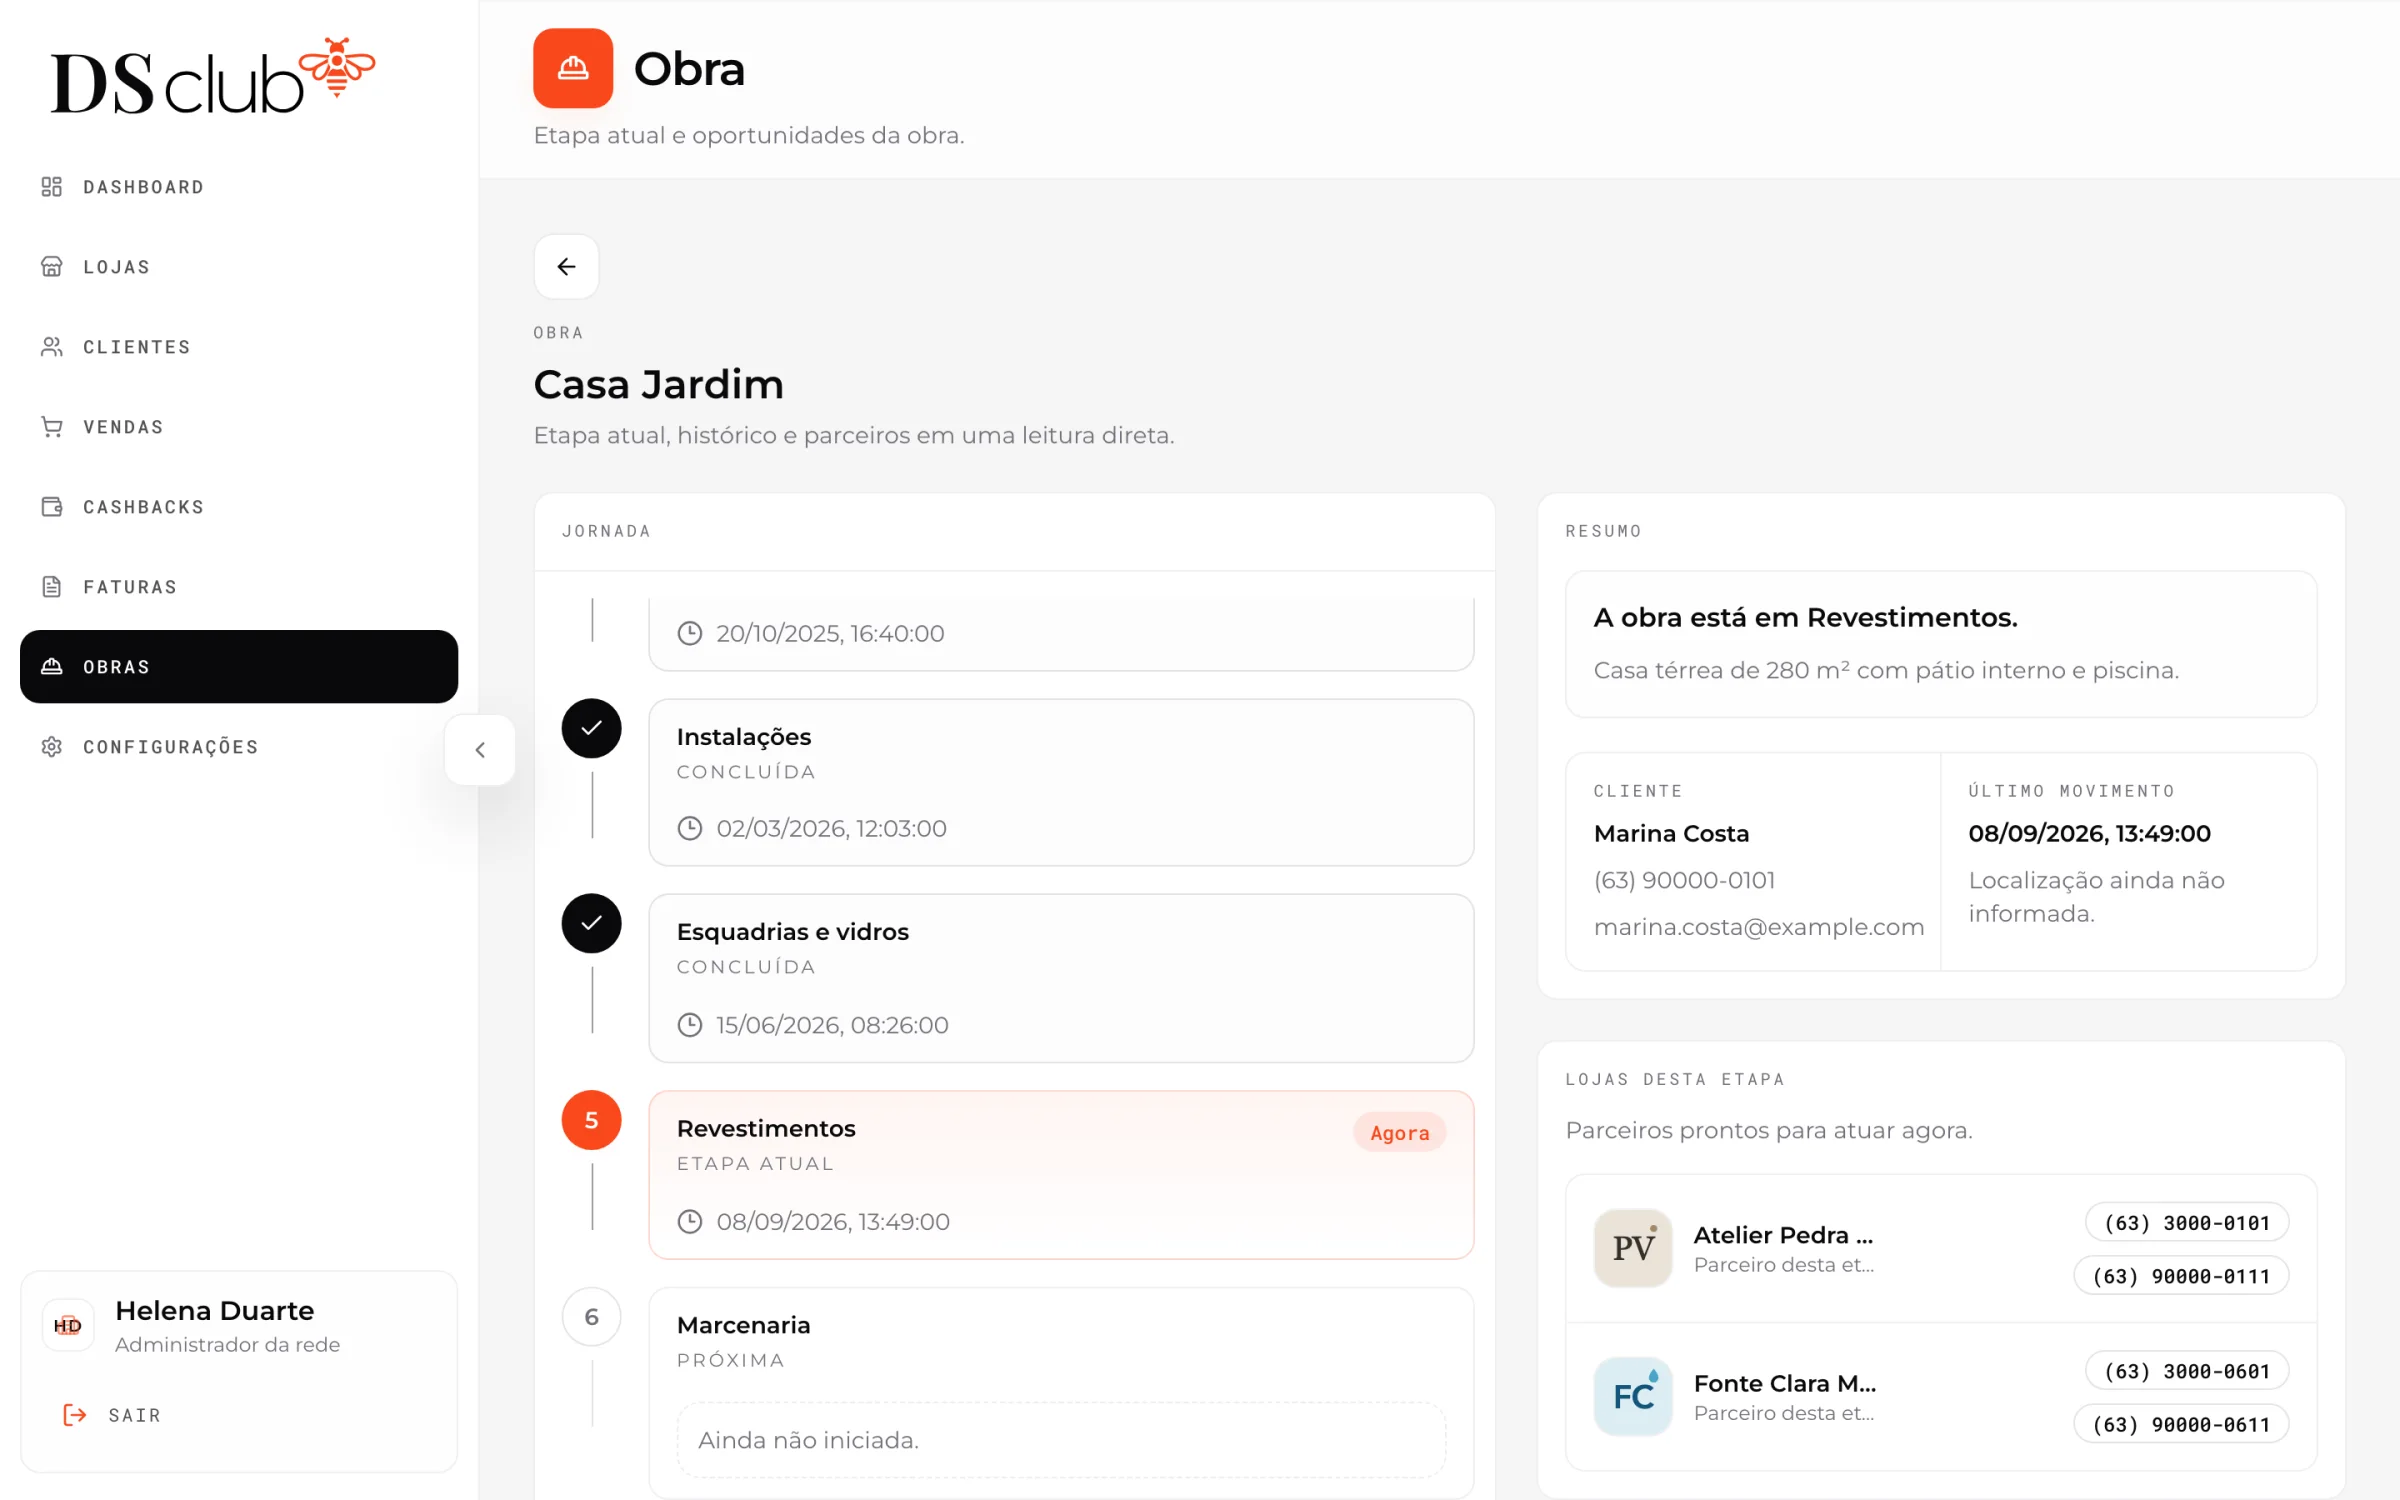The height and width of the screenshot is (1500, 2400).
Task: Open Configurações settings
Action: 239,747
